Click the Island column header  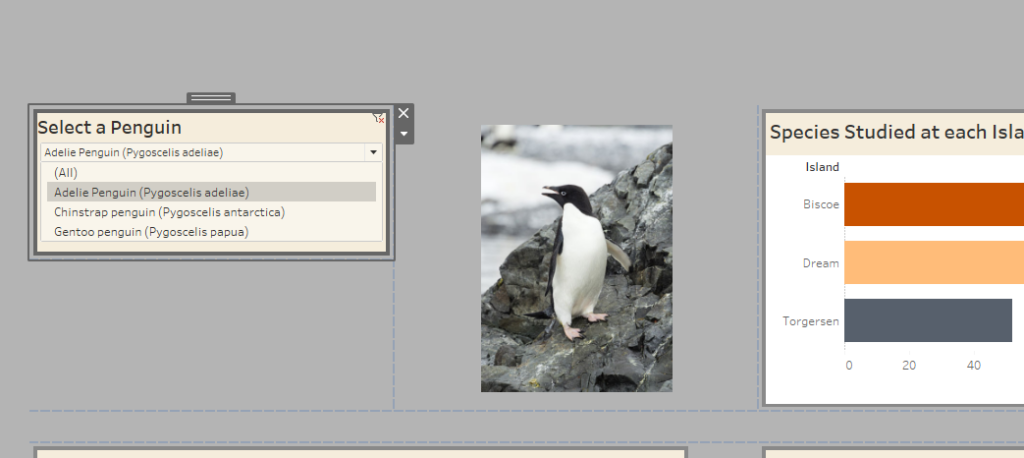pyautogui.click(x=822, y=167)
